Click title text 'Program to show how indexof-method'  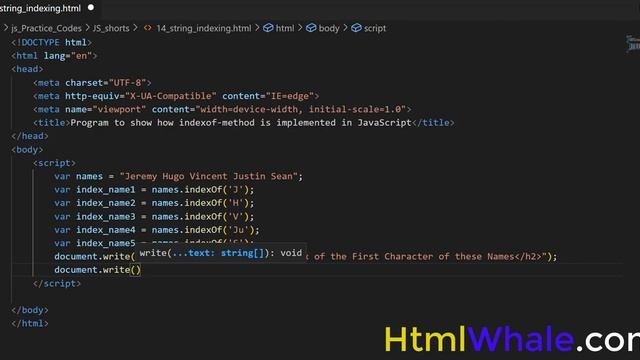162,123
